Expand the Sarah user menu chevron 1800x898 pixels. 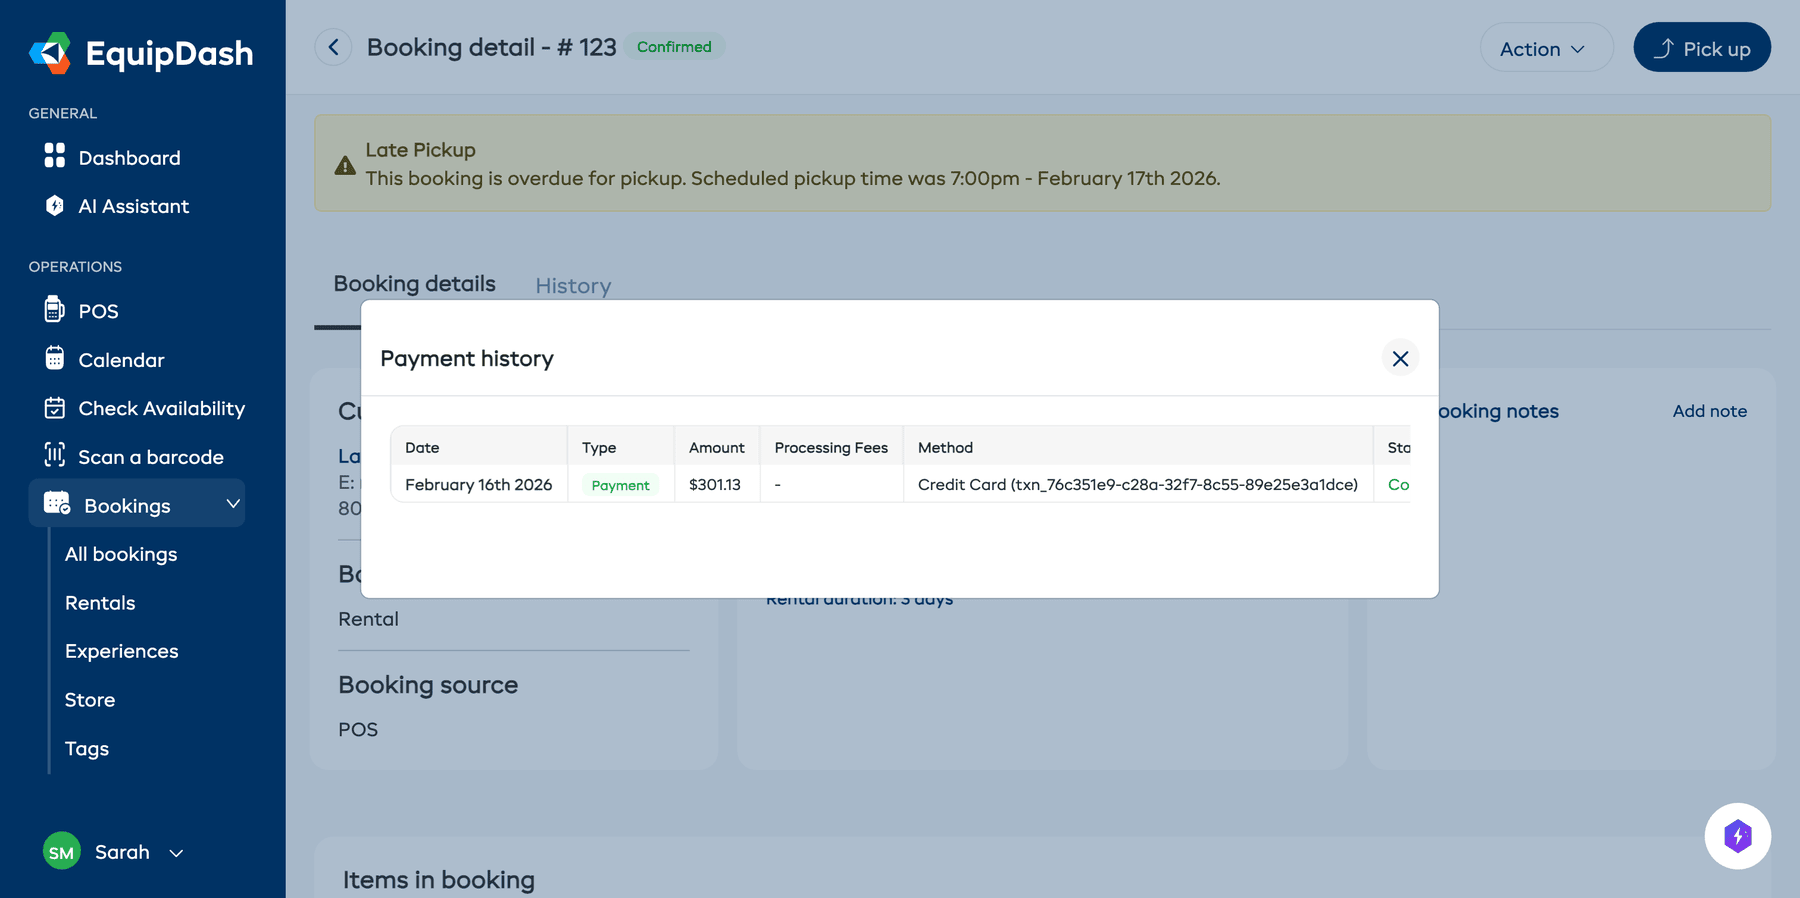pyautogui.click(x=176, y=853)
